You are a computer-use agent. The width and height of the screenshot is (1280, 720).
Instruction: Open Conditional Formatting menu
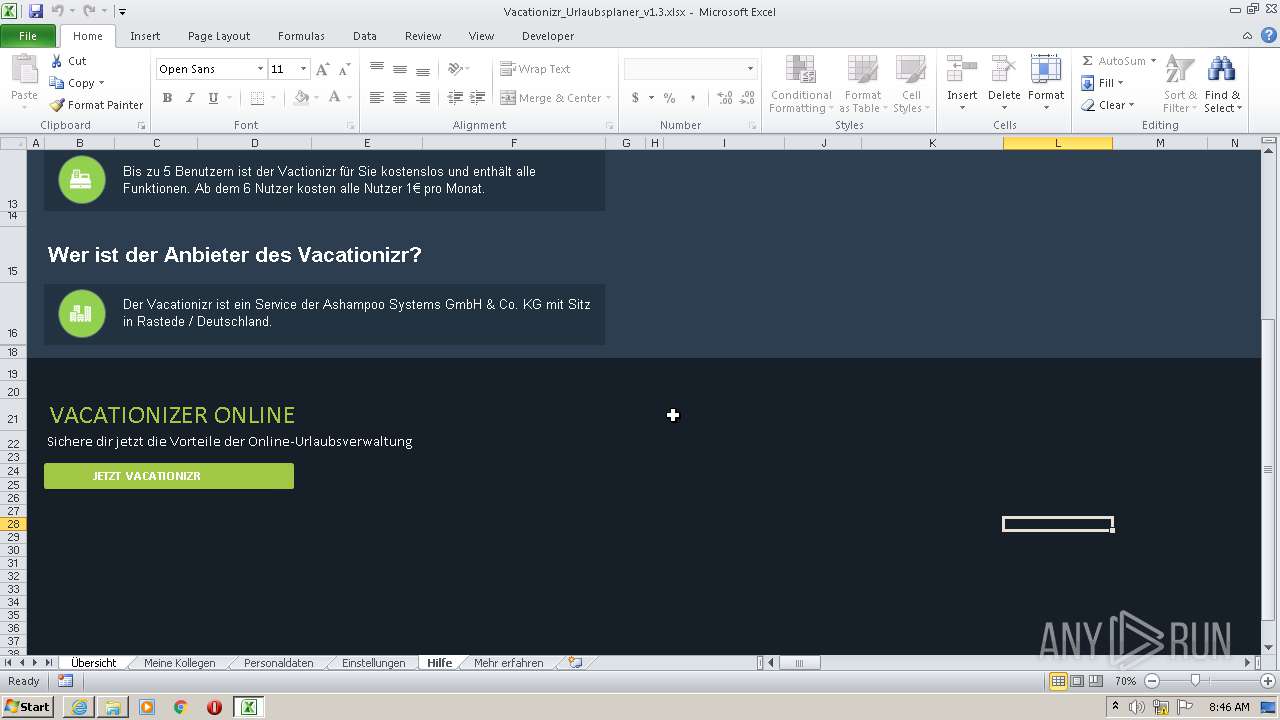coord(801,84)
